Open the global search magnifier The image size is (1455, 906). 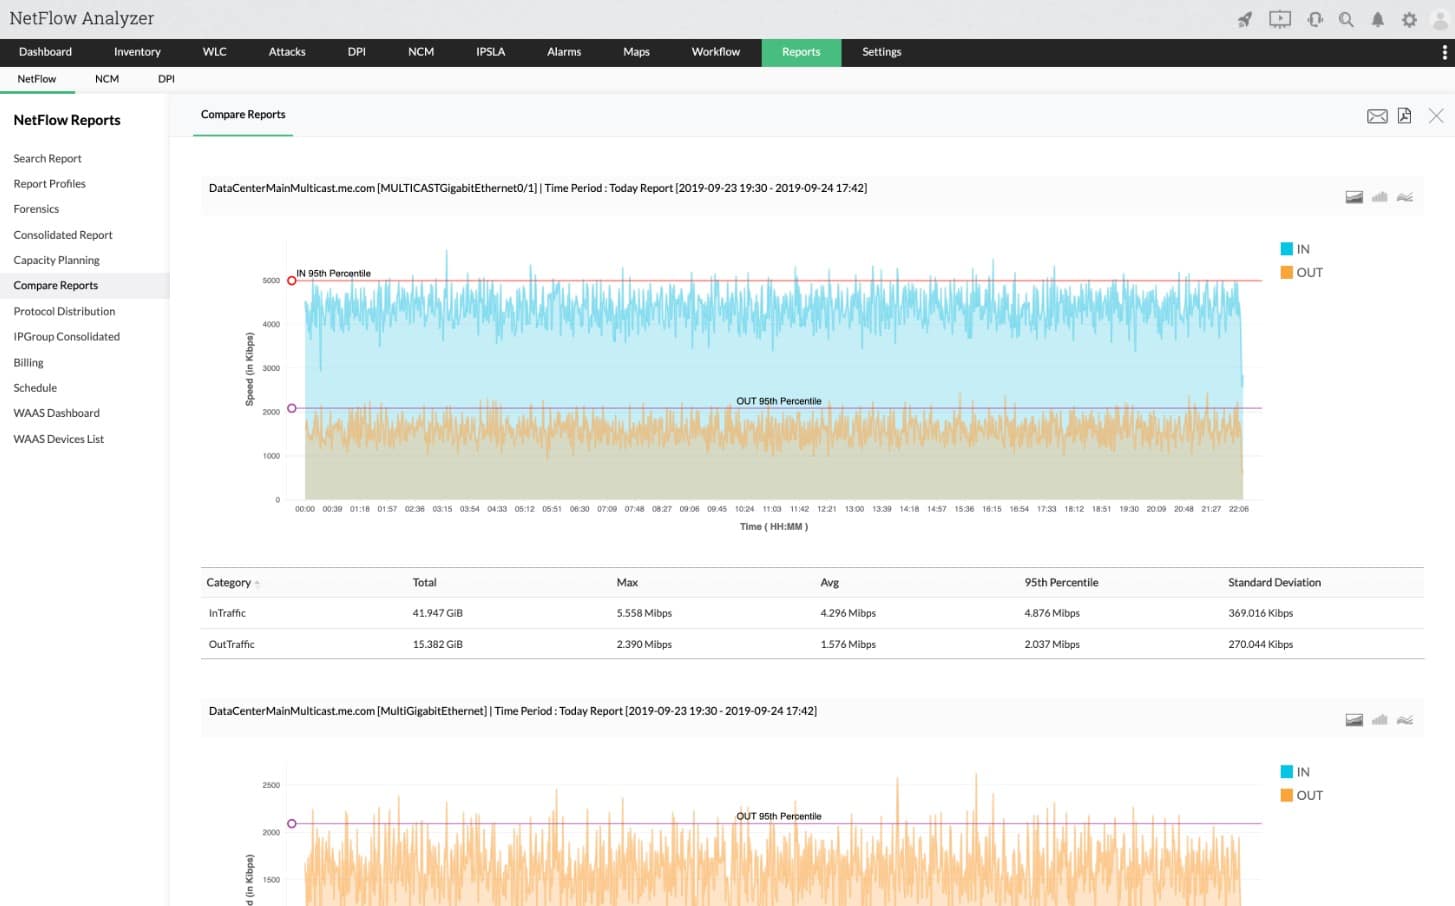pyautogui.click(x=1346, y=18)
